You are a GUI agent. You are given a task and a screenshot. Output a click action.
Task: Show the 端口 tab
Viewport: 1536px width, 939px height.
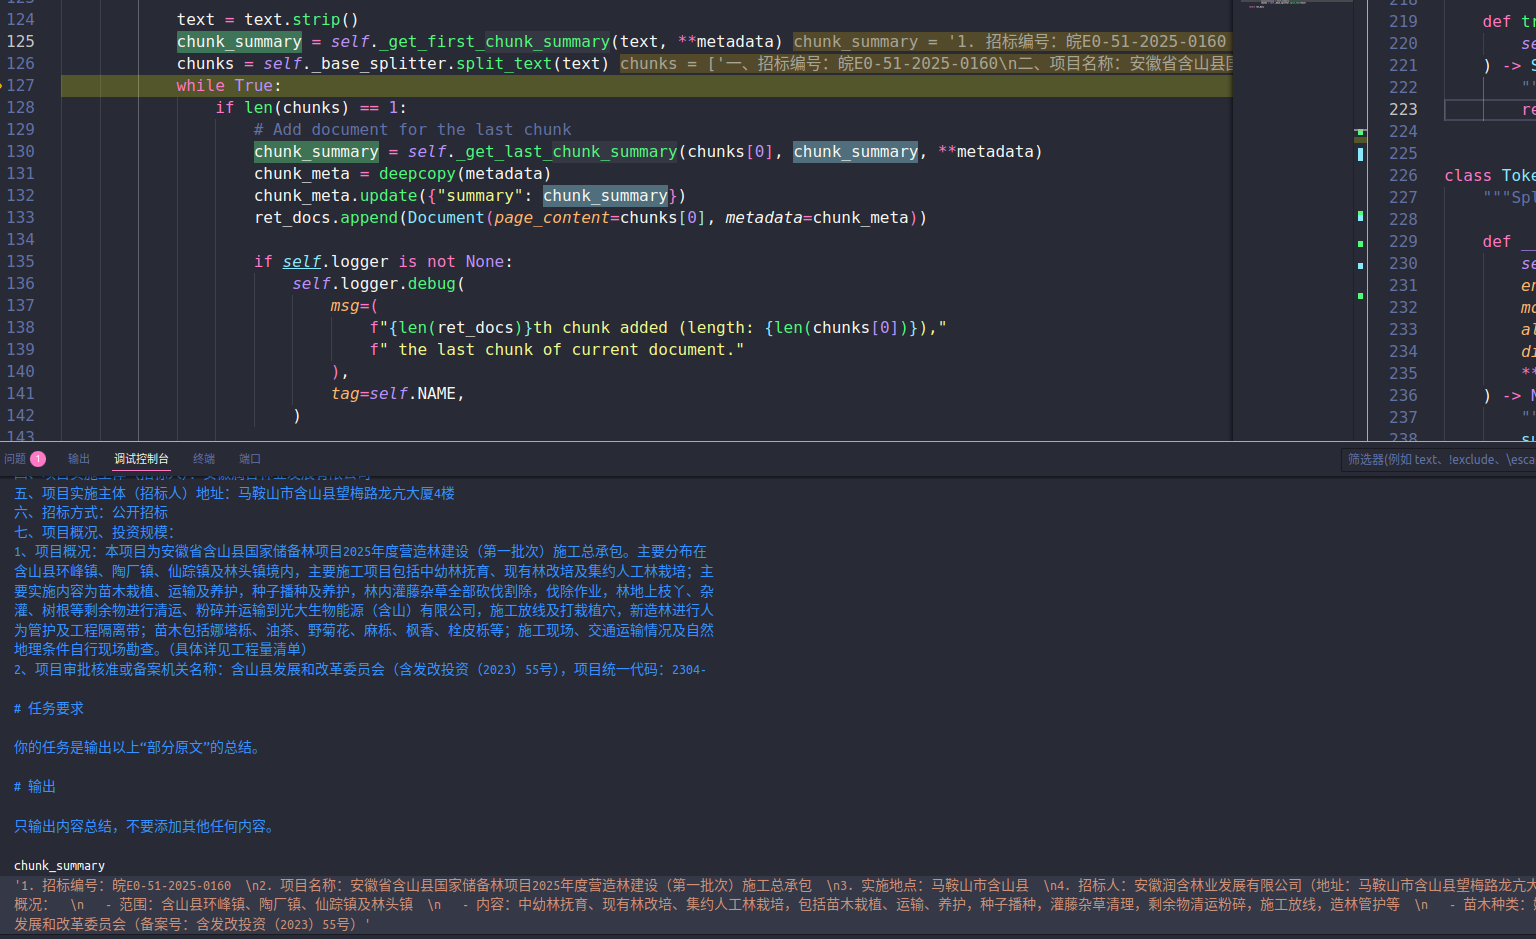click(250, 459)
